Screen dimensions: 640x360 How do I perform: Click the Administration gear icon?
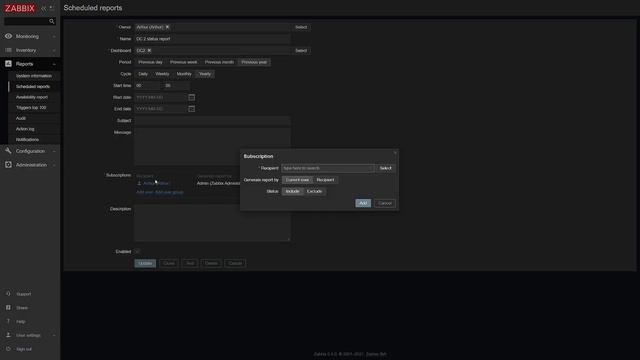[x=8, y=165]
